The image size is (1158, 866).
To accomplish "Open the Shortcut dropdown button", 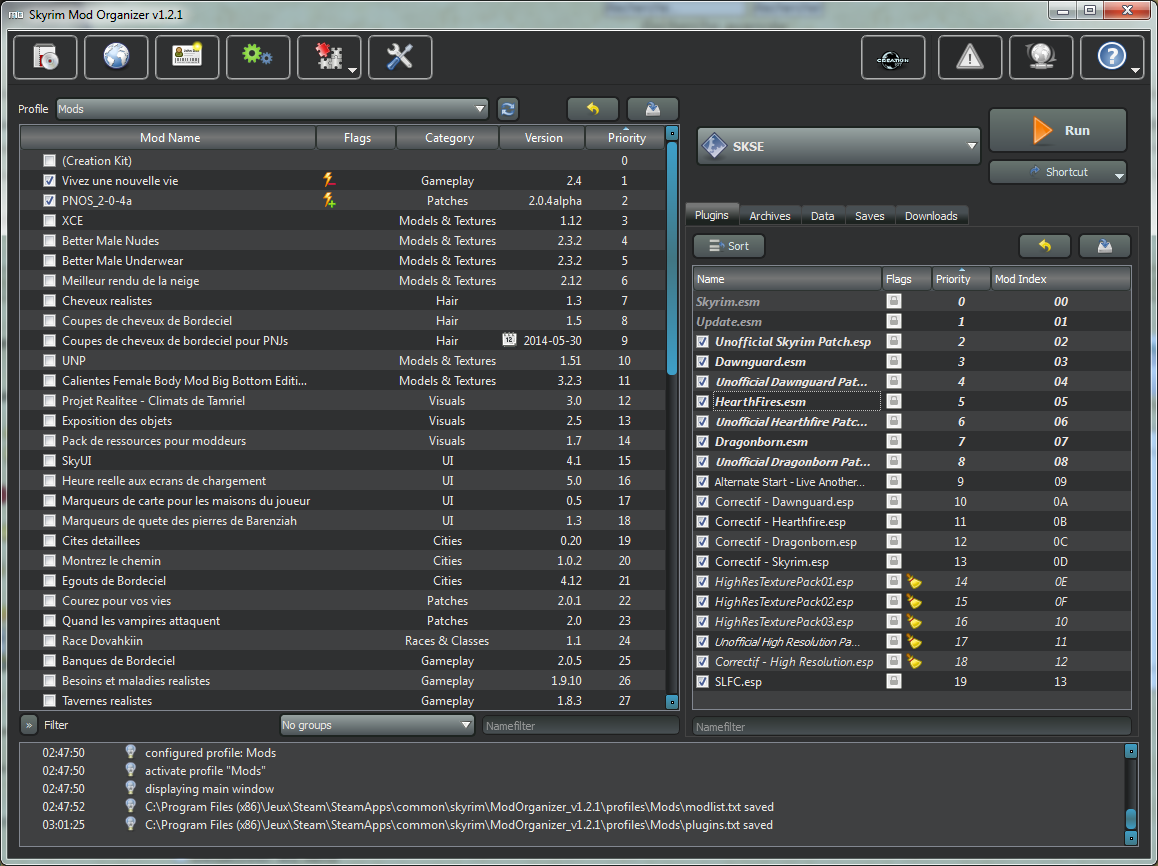I will tap(1058, 172).
